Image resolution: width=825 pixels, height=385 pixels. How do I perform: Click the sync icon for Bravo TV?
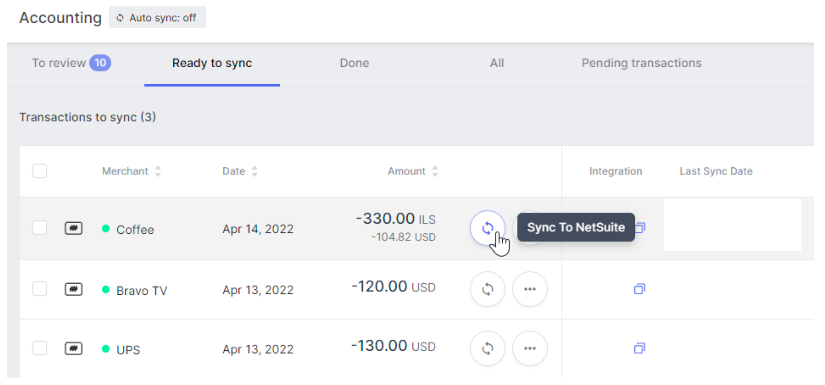(x=488, y=289)
